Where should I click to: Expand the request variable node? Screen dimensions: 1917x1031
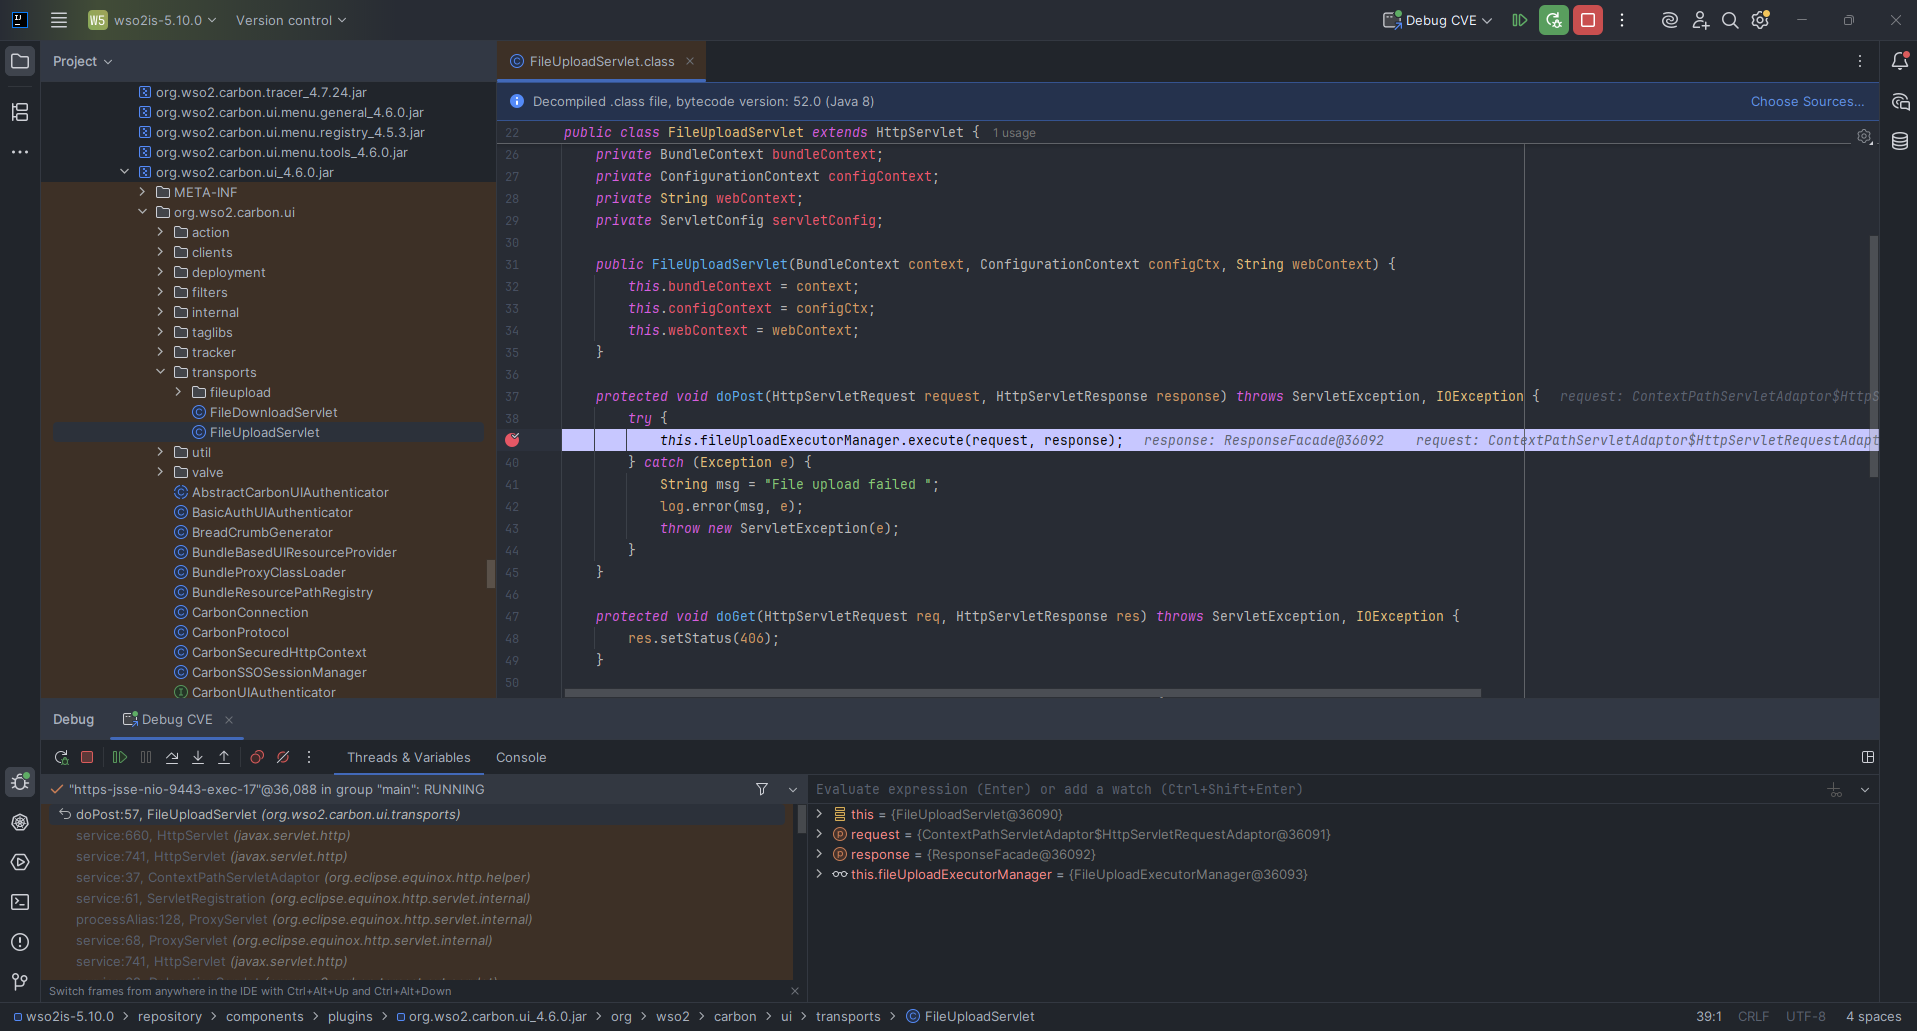[820, 834]
